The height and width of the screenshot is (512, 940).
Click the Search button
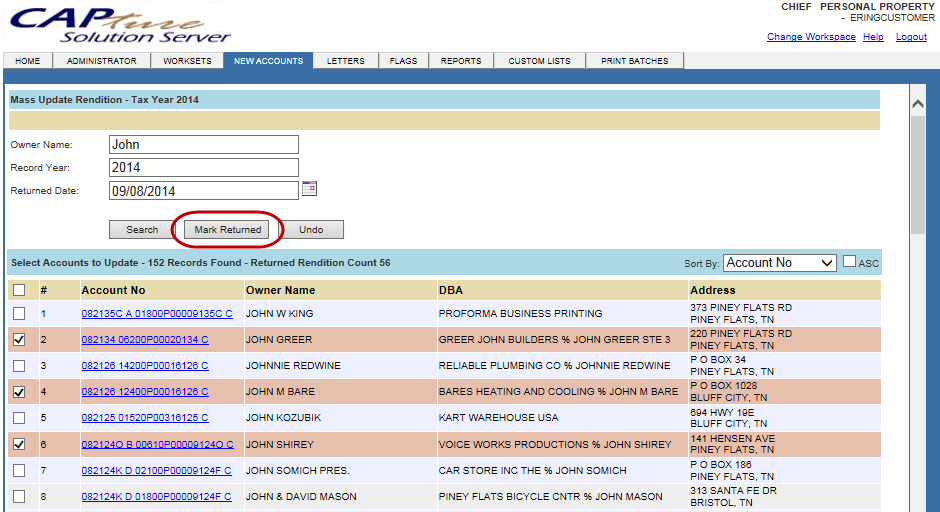(142, 230)
